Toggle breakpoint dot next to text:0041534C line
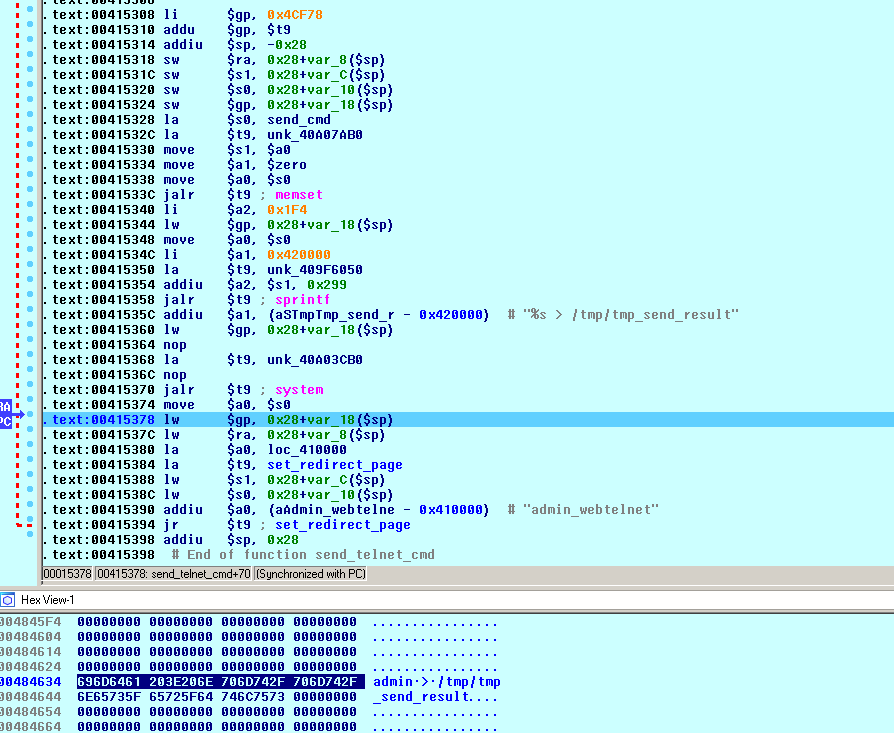This screenshot has width=894, height=733. tap(30, 249)
